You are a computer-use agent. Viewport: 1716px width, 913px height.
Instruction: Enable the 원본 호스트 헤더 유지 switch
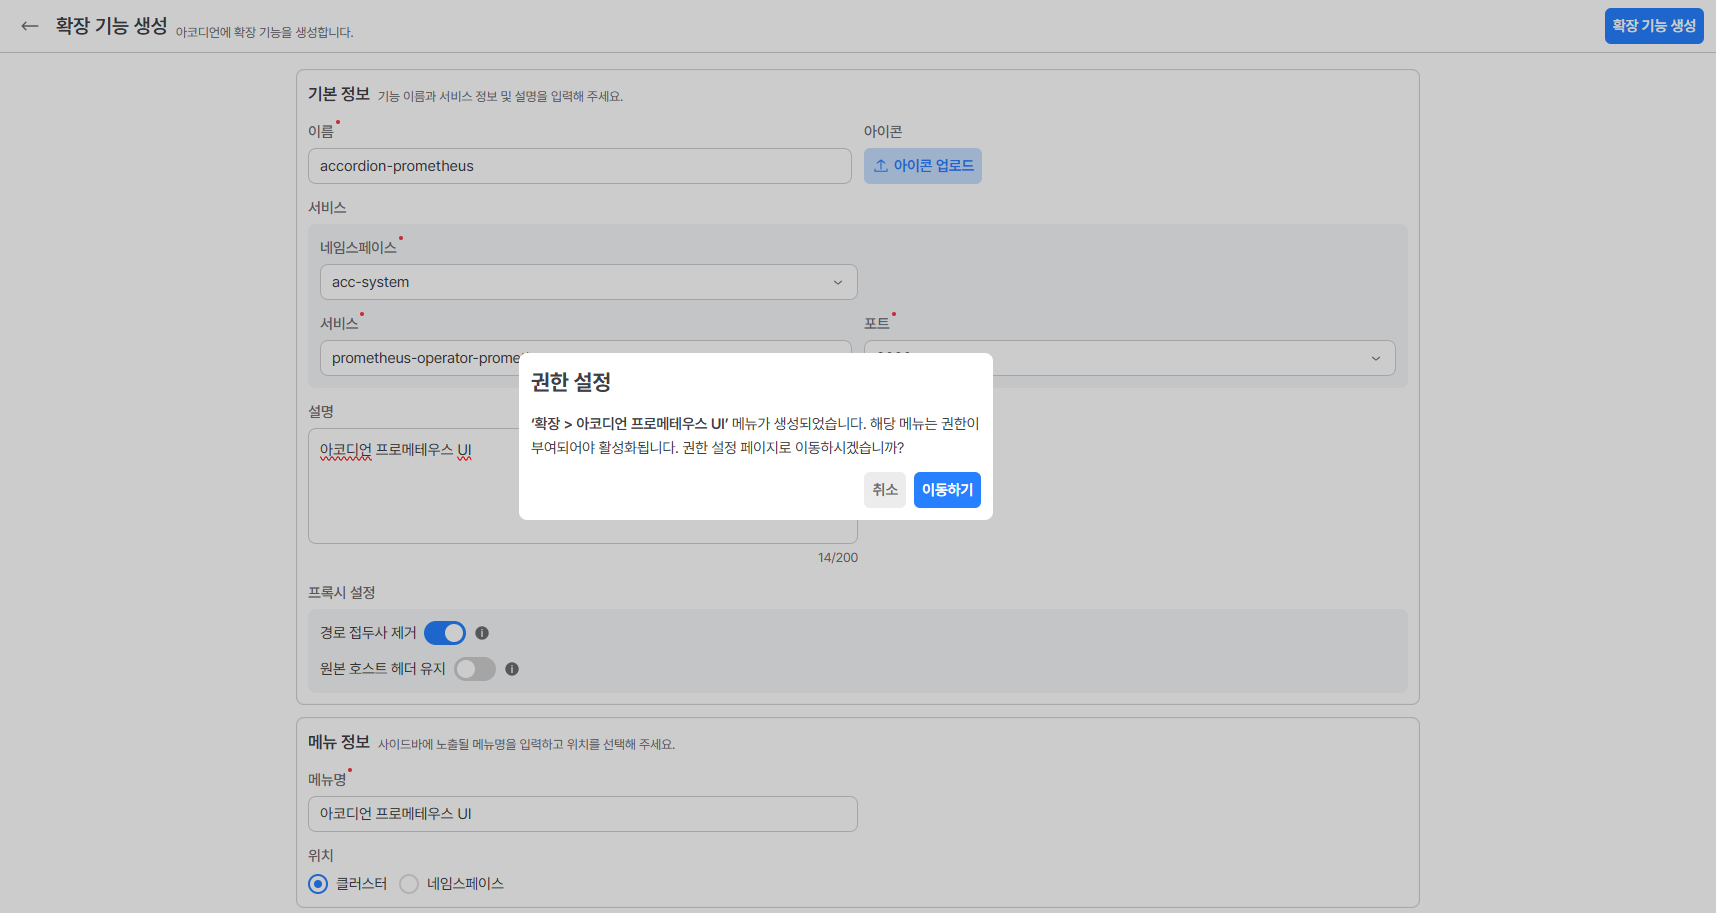pos(475,669)
